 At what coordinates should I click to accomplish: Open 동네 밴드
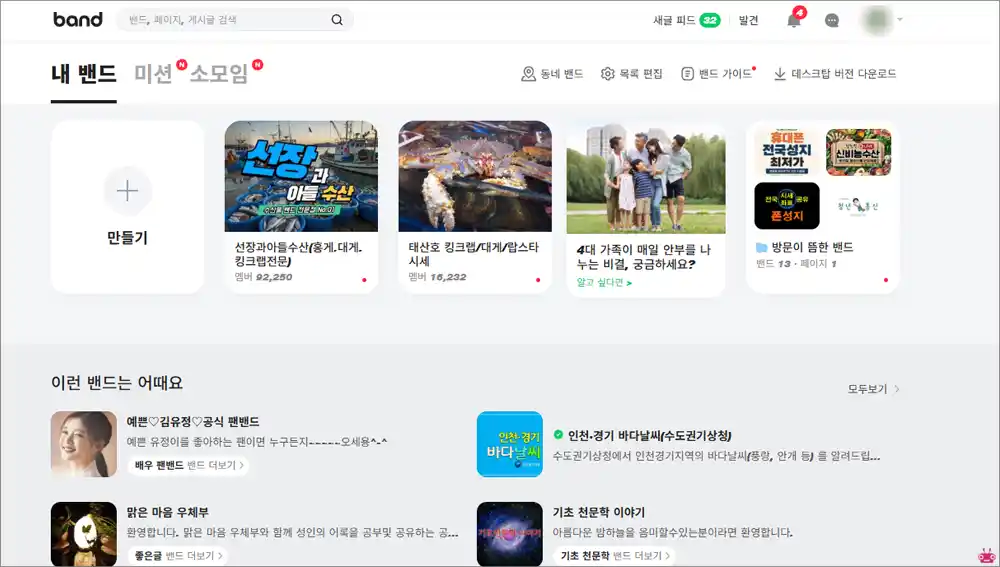[x=552, y=74]
